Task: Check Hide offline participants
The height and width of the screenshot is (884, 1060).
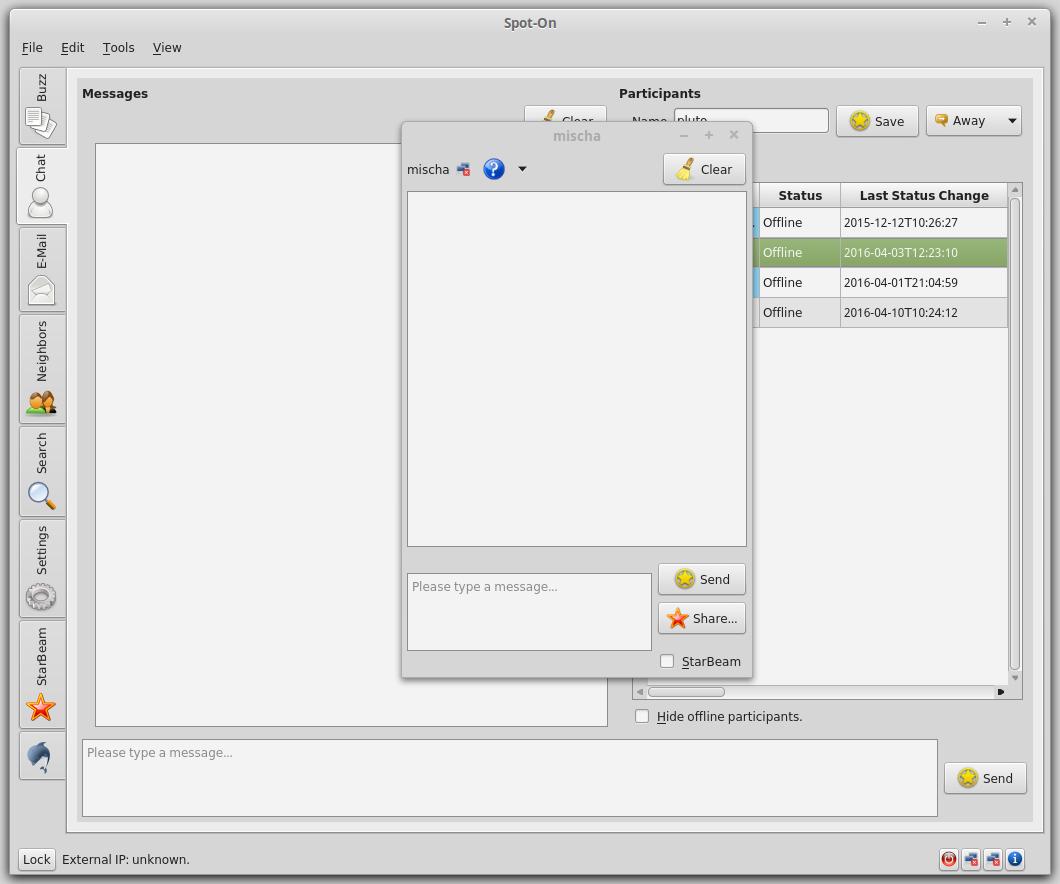Action: [642, 716]
